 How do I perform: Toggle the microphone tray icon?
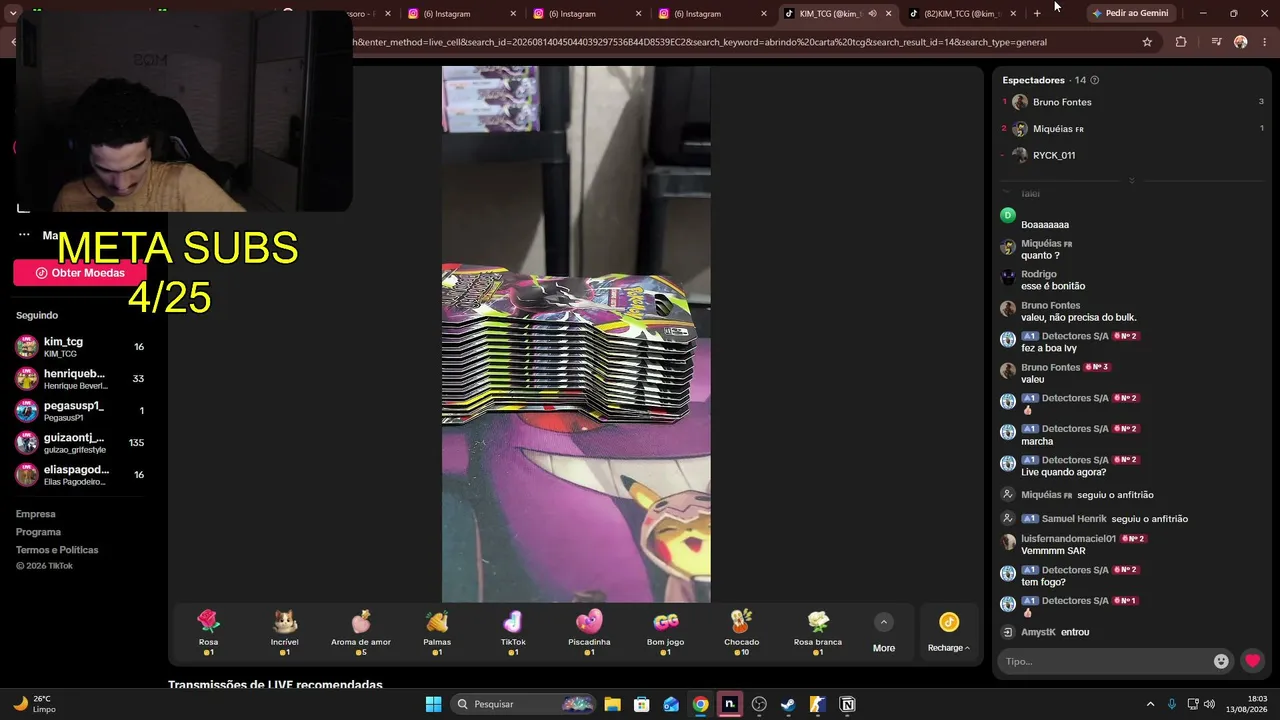[x=1172, y=704]
